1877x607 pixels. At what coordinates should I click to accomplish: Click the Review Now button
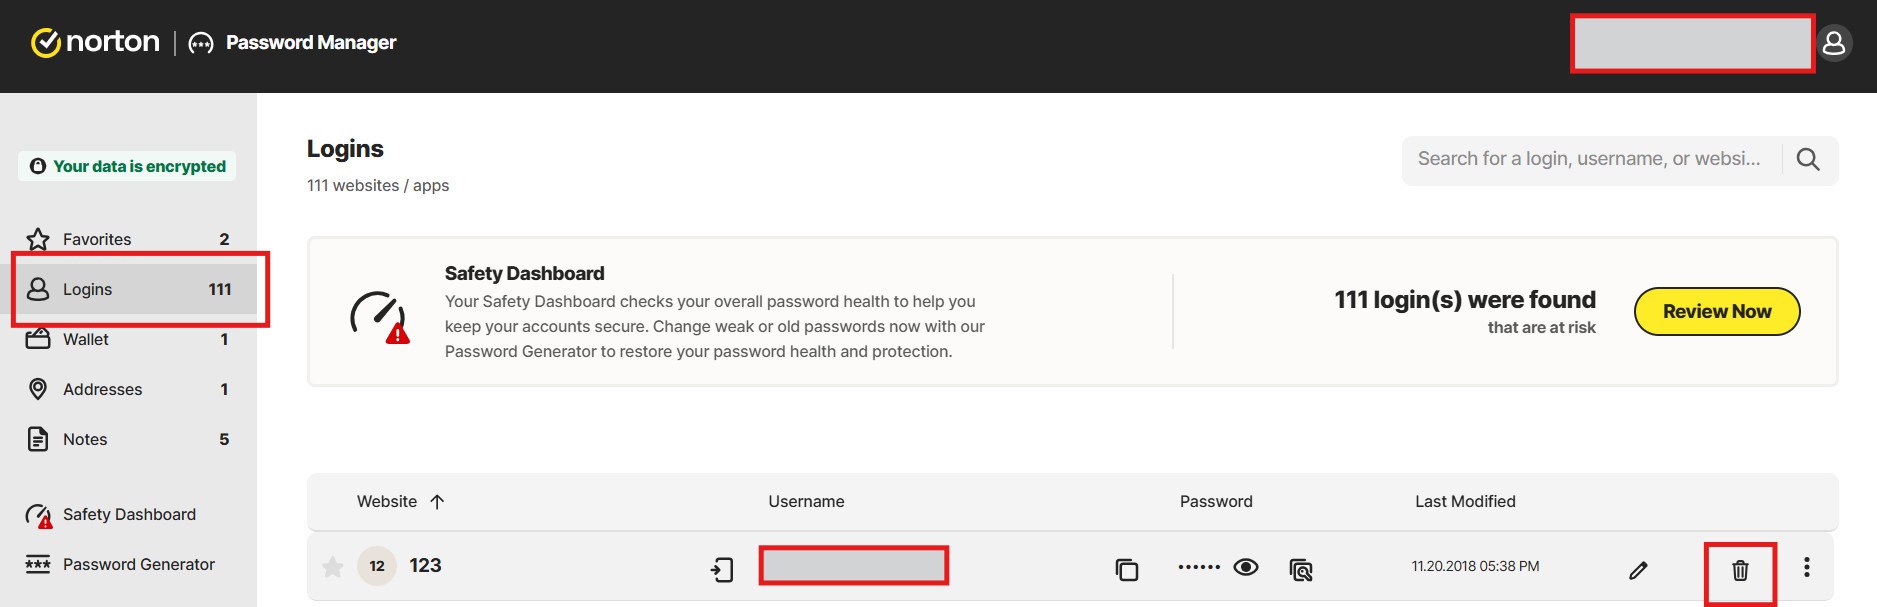1717,311
